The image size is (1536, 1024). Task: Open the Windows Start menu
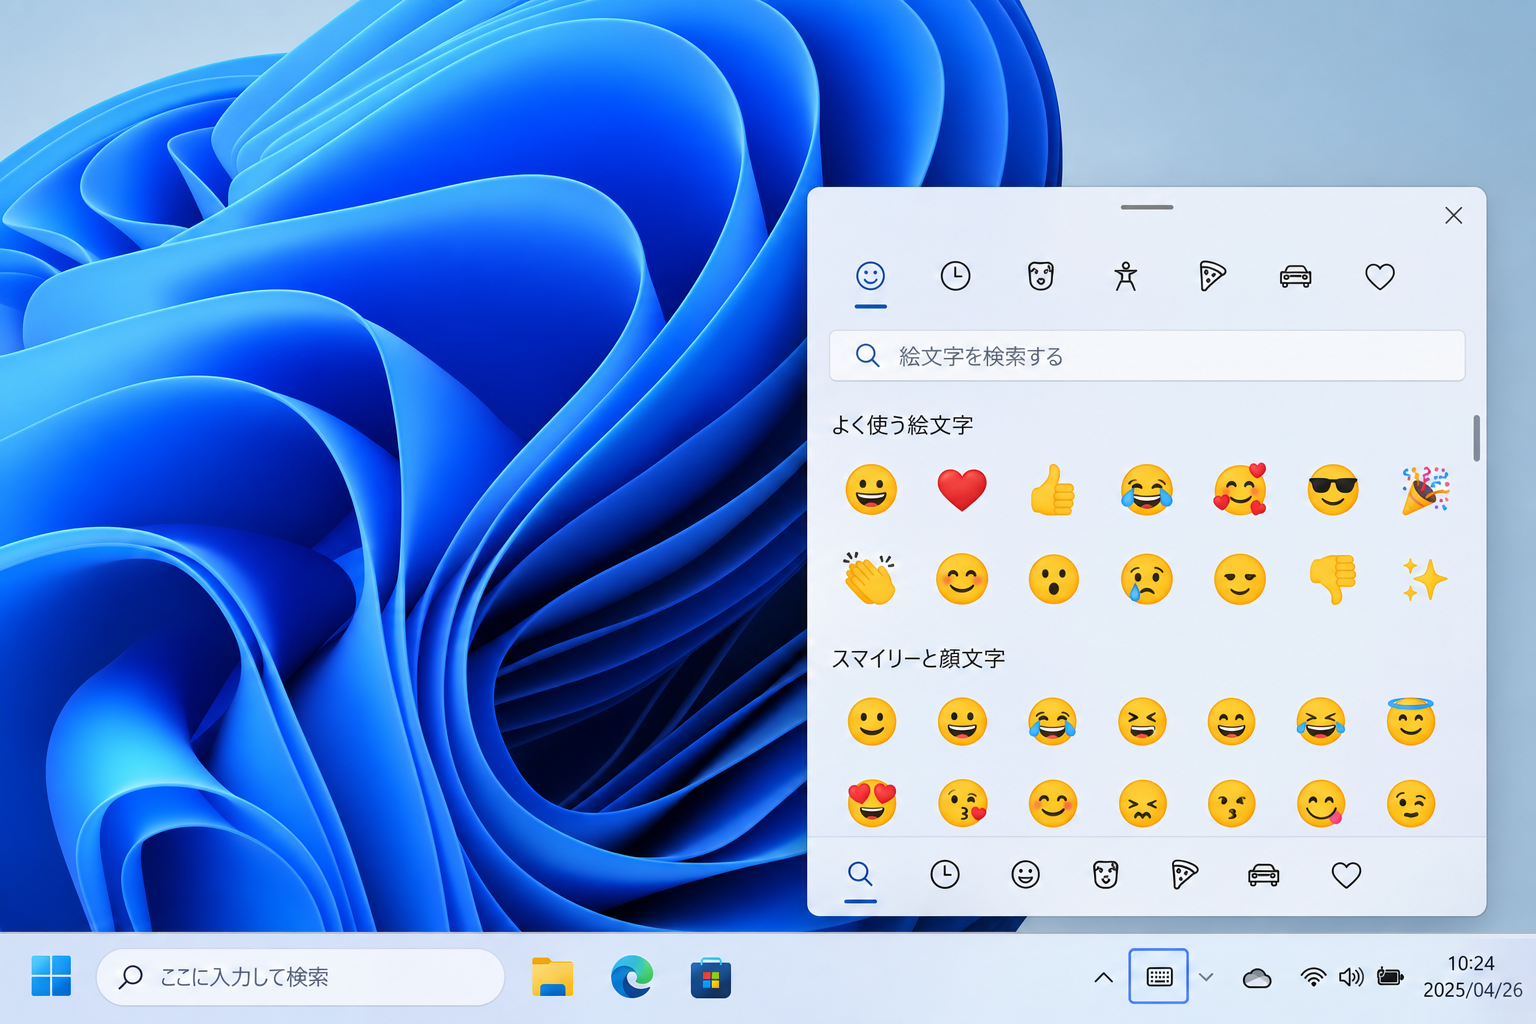click(51, 976)
